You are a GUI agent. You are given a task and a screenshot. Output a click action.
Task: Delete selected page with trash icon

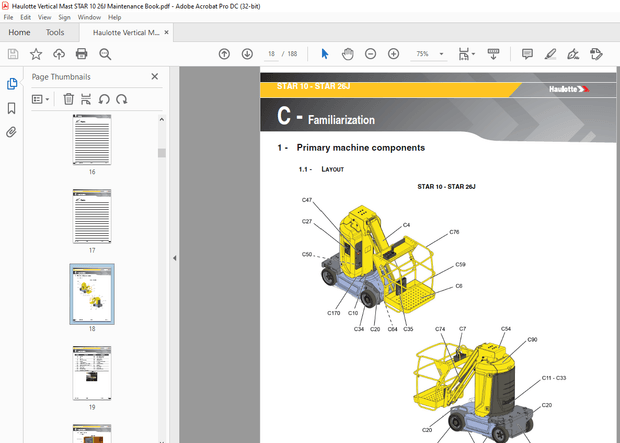[x=68, y=99]
